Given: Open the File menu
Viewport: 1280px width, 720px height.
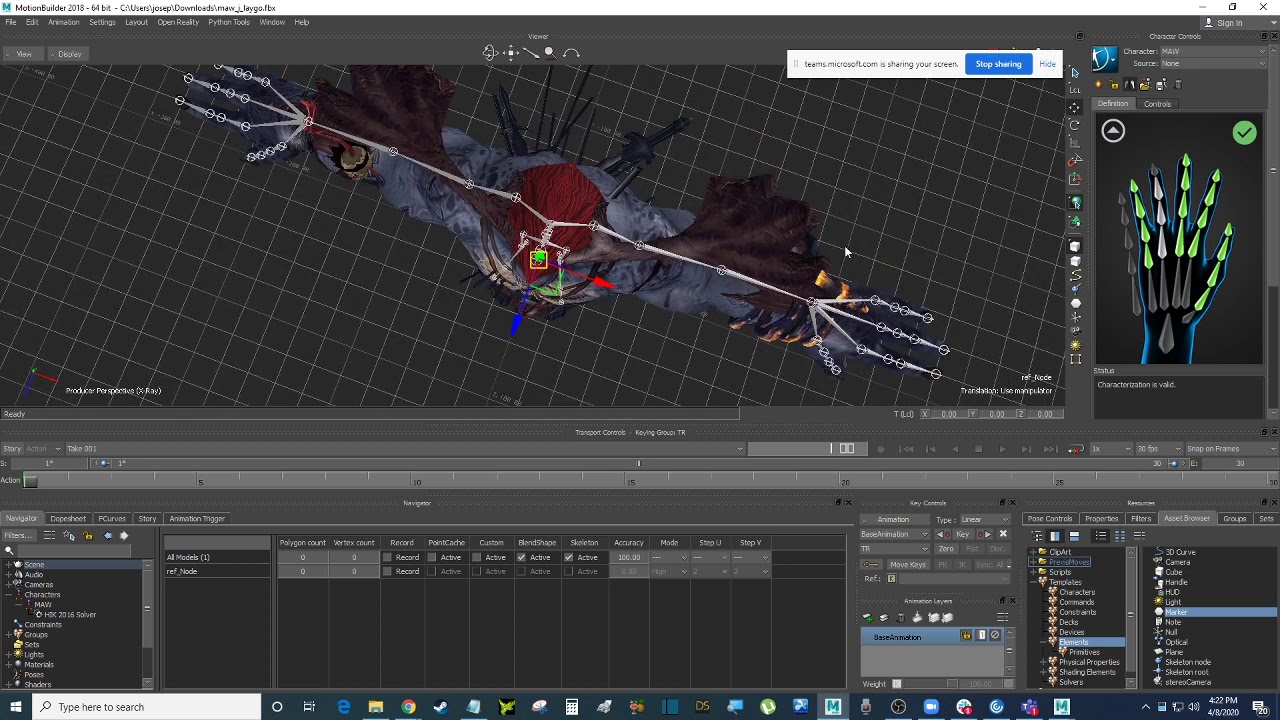Looking at the screenshot, I should tap(10, 22).
